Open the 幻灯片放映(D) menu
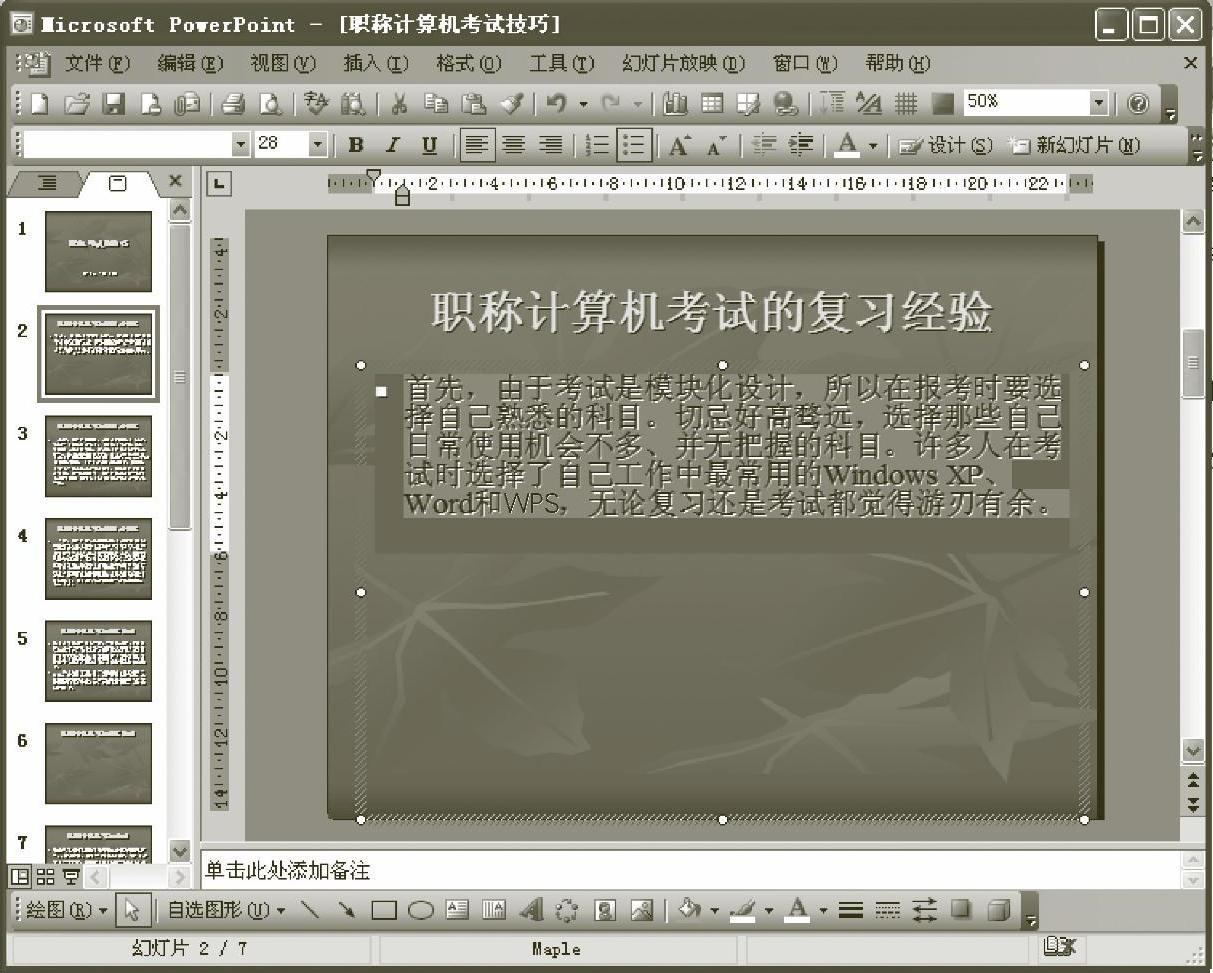This screenshot has height=973, width=1213. click(x=683, y=63)
